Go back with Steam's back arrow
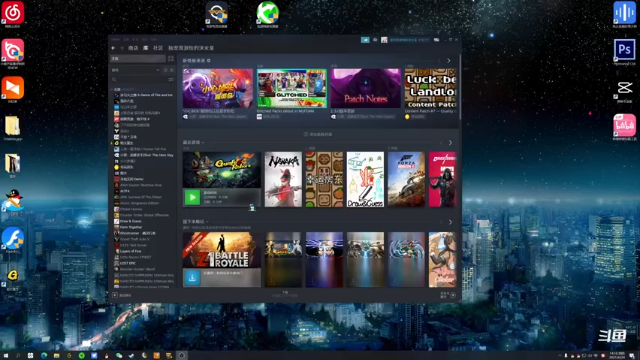 click(113, 48)
